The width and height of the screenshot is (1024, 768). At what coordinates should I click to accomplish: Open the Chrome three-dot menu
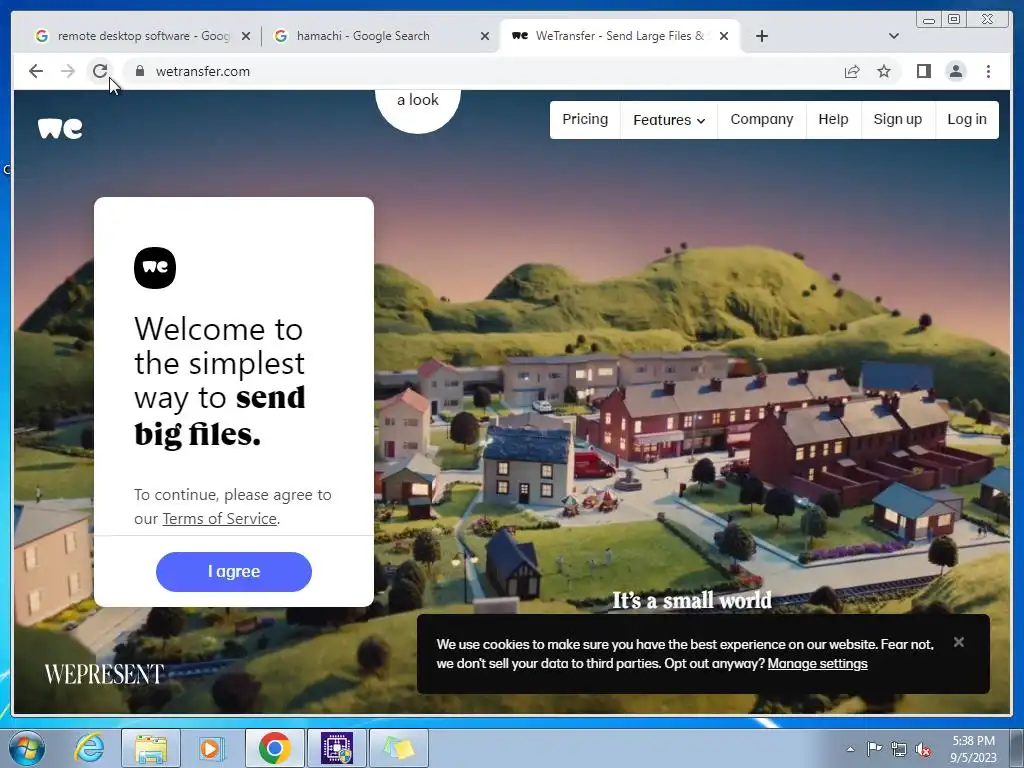click(988, 71)
